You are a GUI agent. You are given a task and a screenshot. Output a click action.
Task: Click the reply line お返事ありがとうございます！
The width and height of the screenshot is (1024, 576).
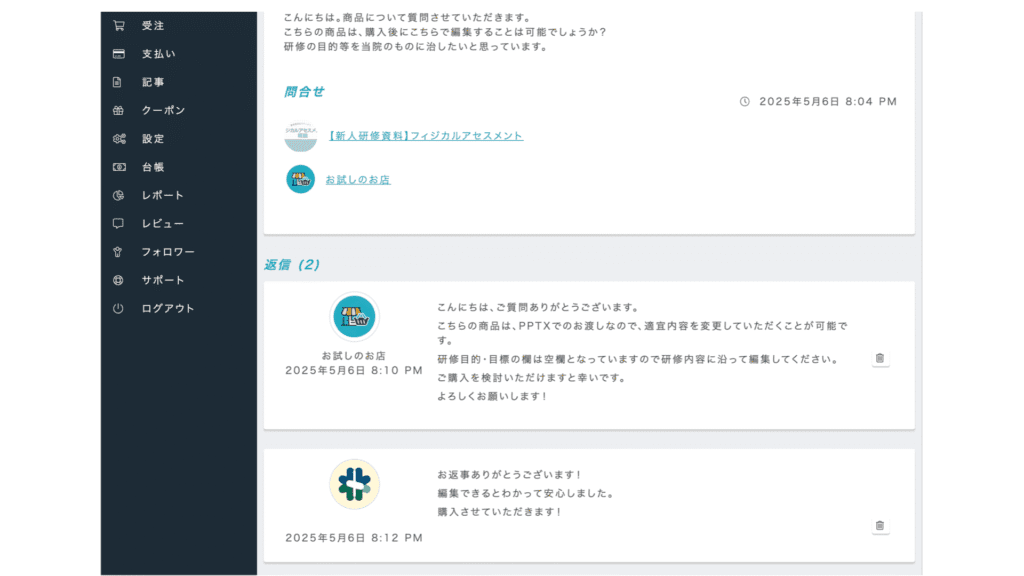point(510,475)
